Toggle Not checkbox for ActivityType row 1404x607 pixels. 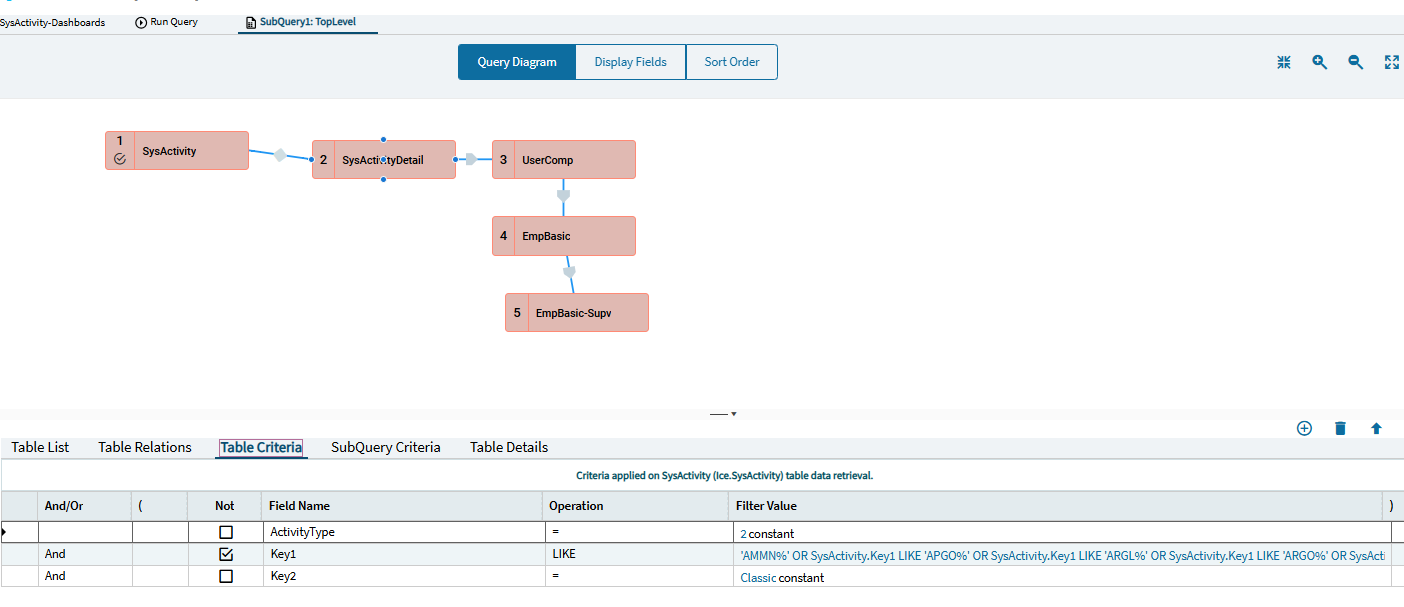226,532
